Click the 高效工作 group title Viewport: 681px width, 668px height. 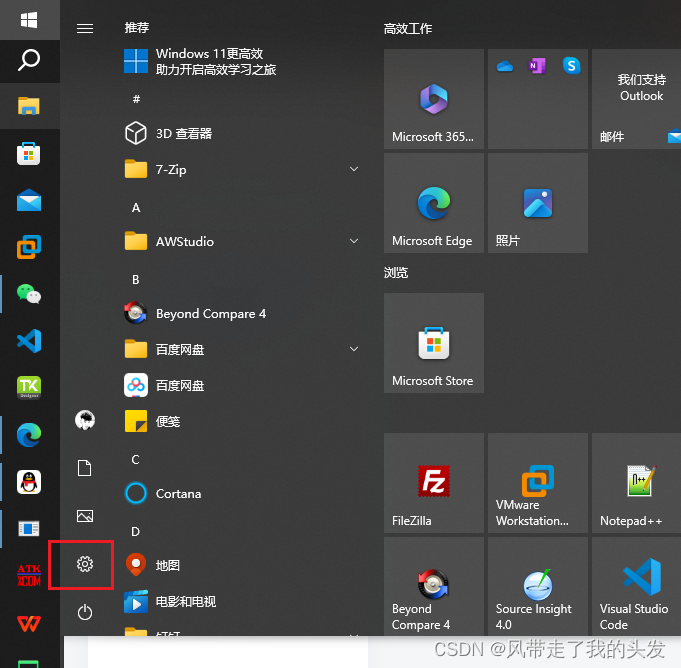pos(408,29)
